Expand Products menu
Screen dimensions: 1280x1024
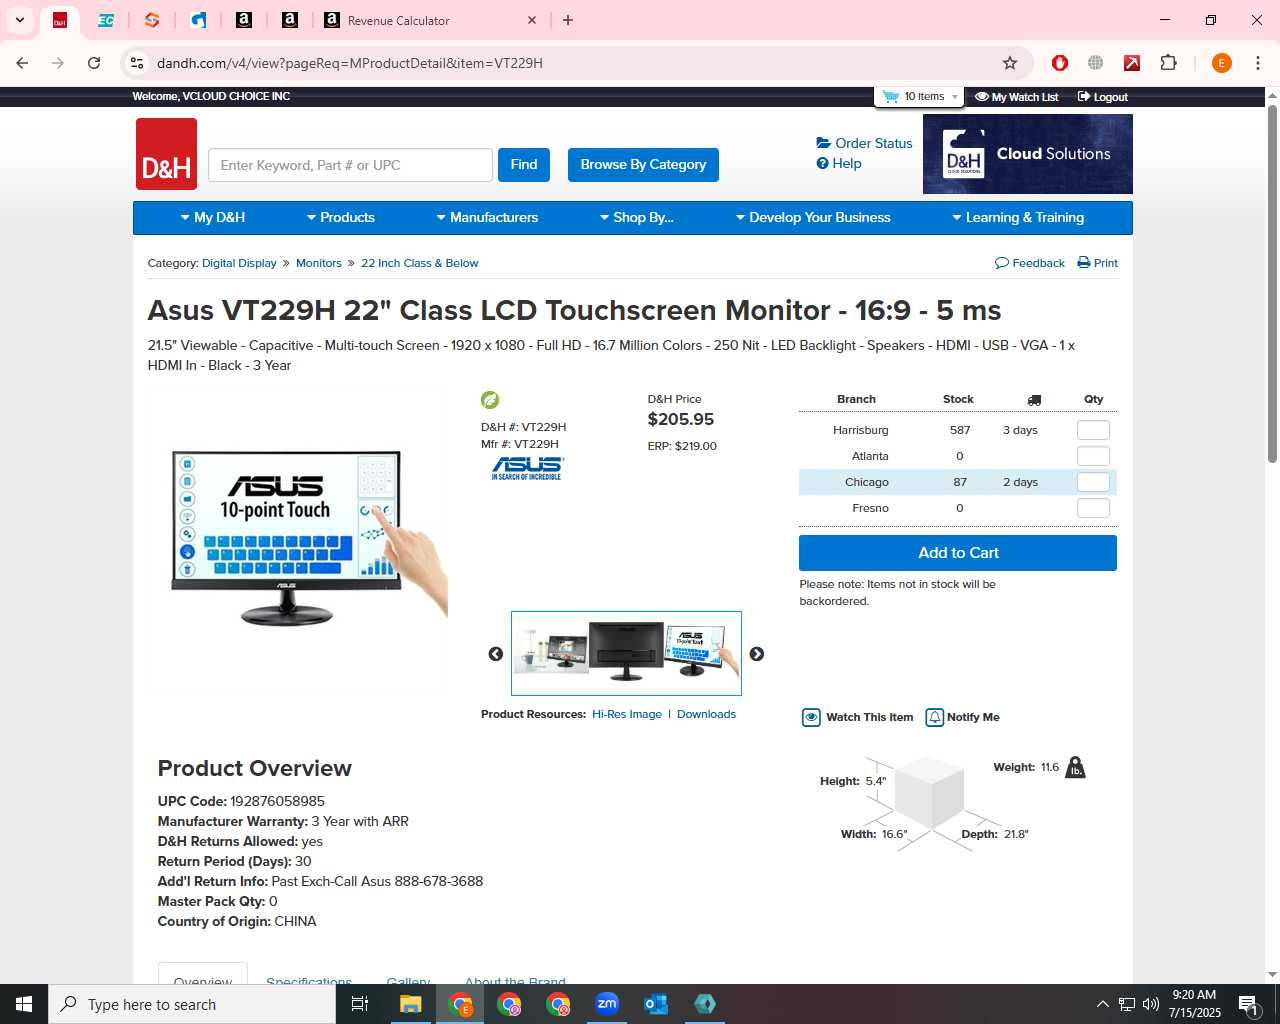pos(341,217)
